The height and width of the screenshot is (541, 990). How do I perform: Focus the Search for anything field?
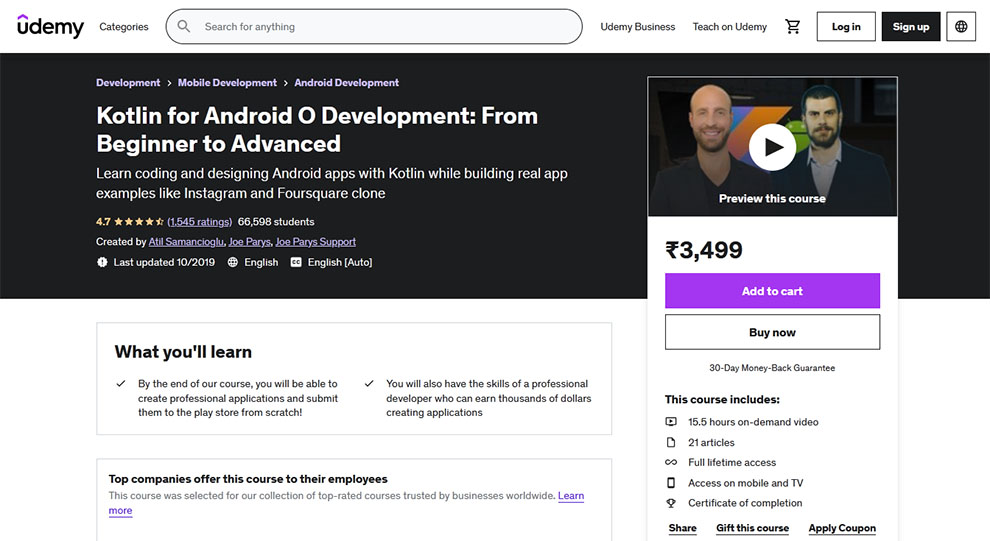(374, 27)
